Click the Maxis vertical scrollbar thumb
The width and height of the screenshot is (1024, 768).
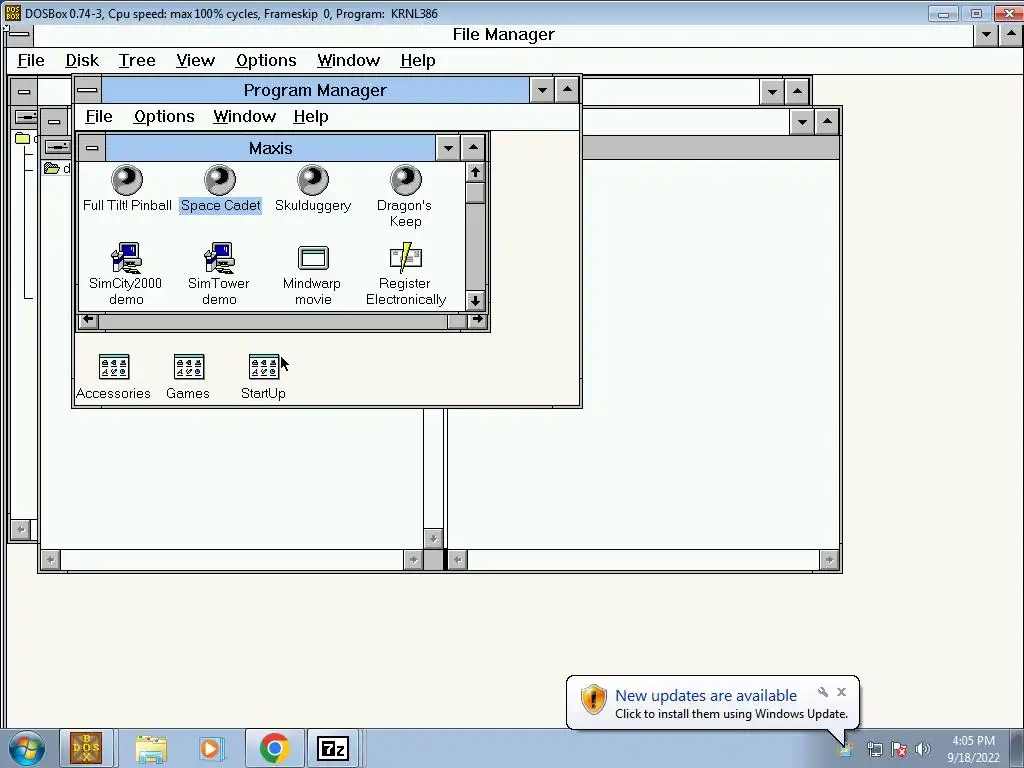point(475,193)
